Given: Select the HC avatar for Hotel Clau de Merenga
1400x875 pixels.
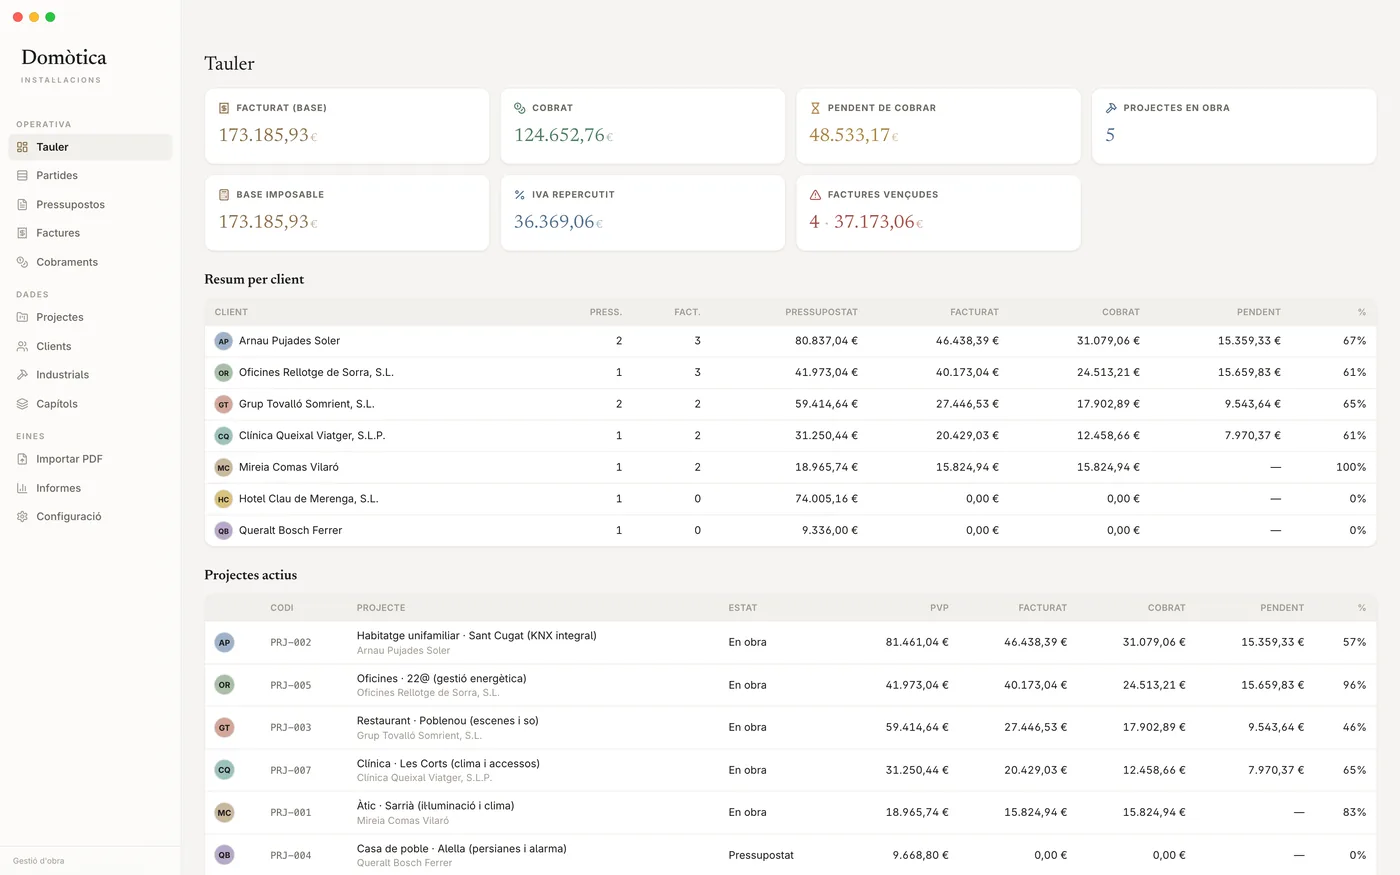Looking at the screenshot, I should click(x=224, y=499).
